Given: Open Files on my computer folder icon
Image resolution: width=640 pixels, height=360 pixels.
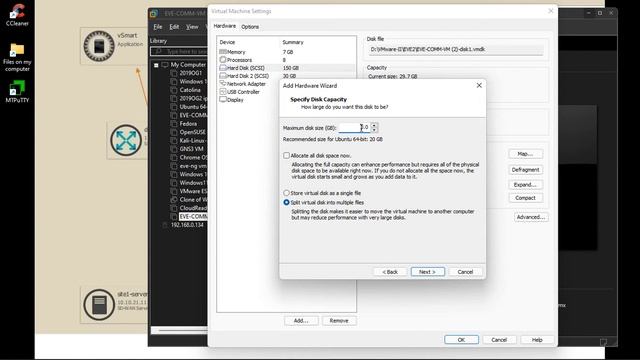Looking at the screenshot, I should [x=17, y=57].
